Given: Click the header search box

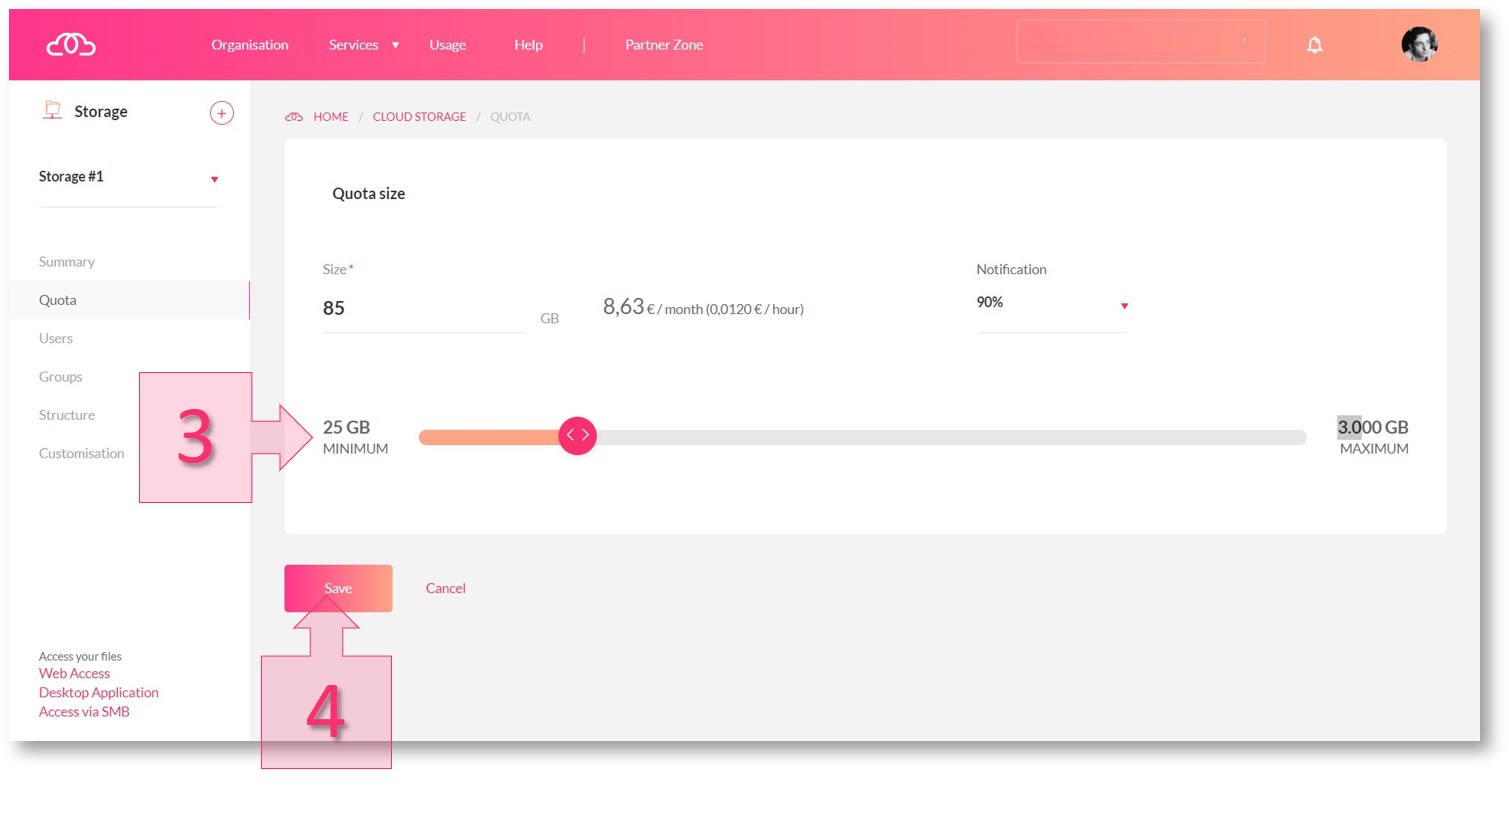Looking at the screenshot, I should [x=1140, y=43].
